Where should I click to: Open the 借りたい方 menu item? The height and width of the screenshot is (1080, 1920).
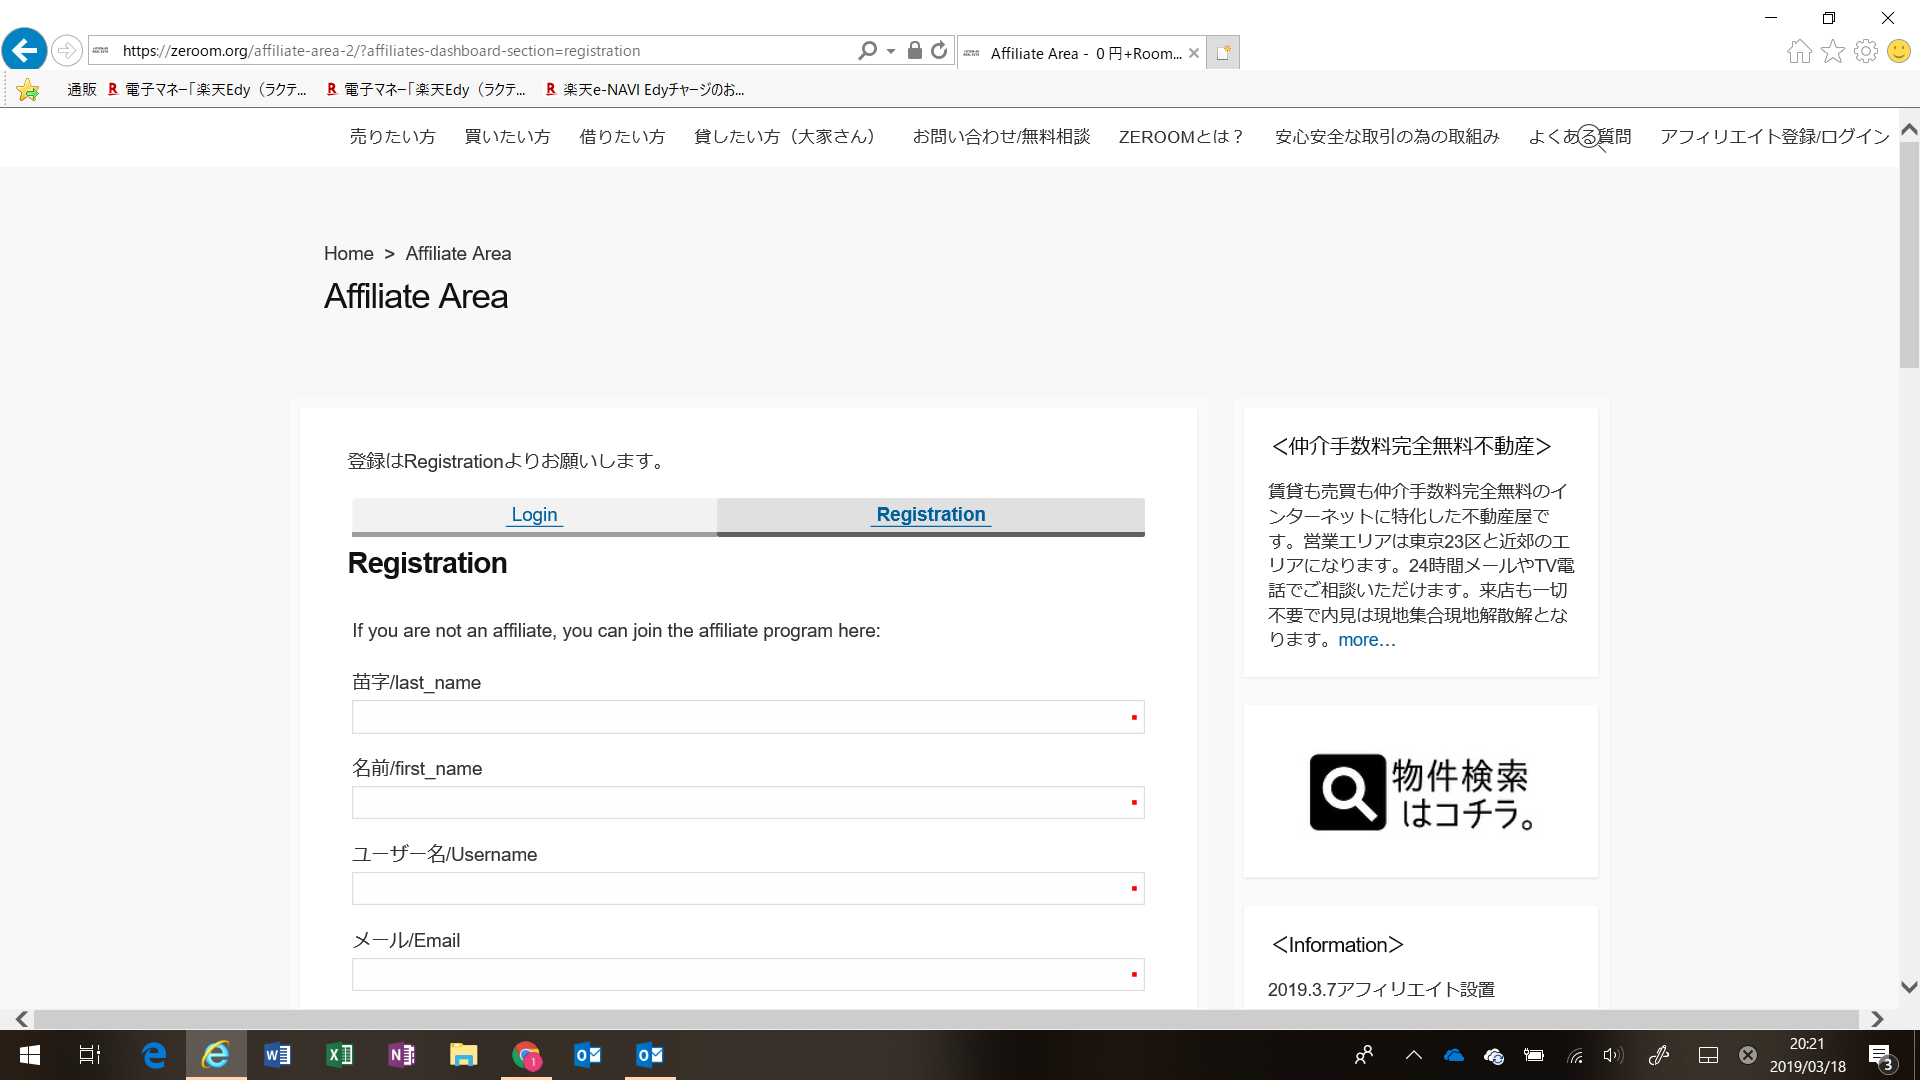pos(622,137)
